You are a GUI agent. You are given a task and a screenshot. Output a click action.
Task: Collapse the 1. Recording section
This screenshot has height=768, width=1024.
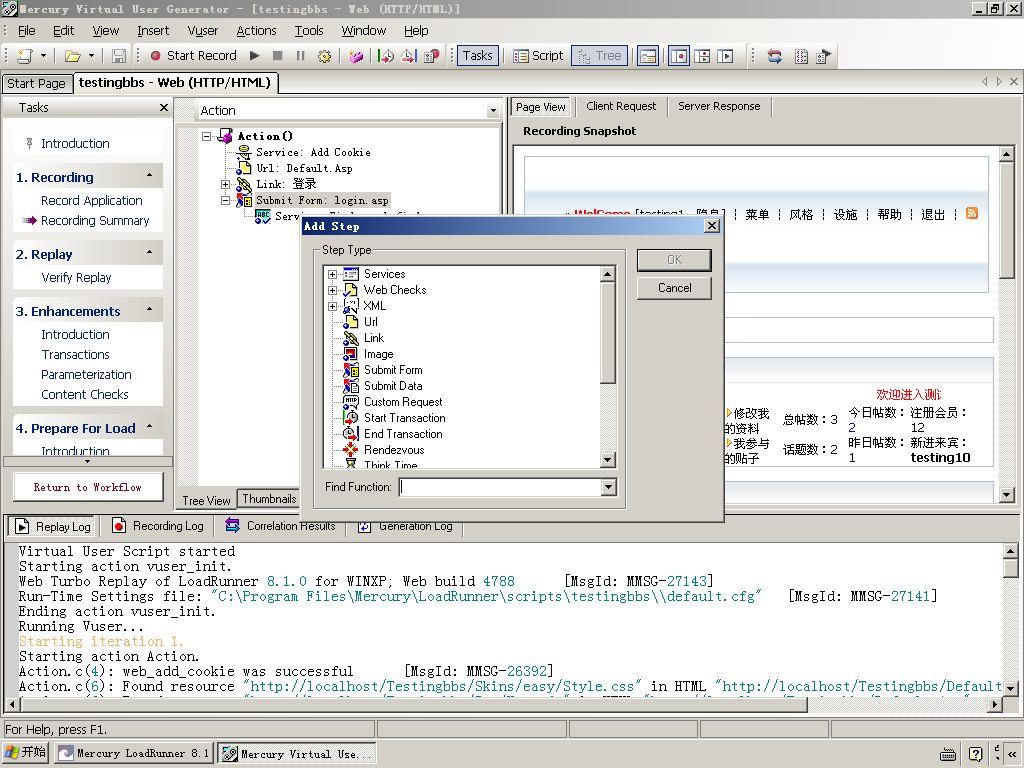tap(150, 176)
